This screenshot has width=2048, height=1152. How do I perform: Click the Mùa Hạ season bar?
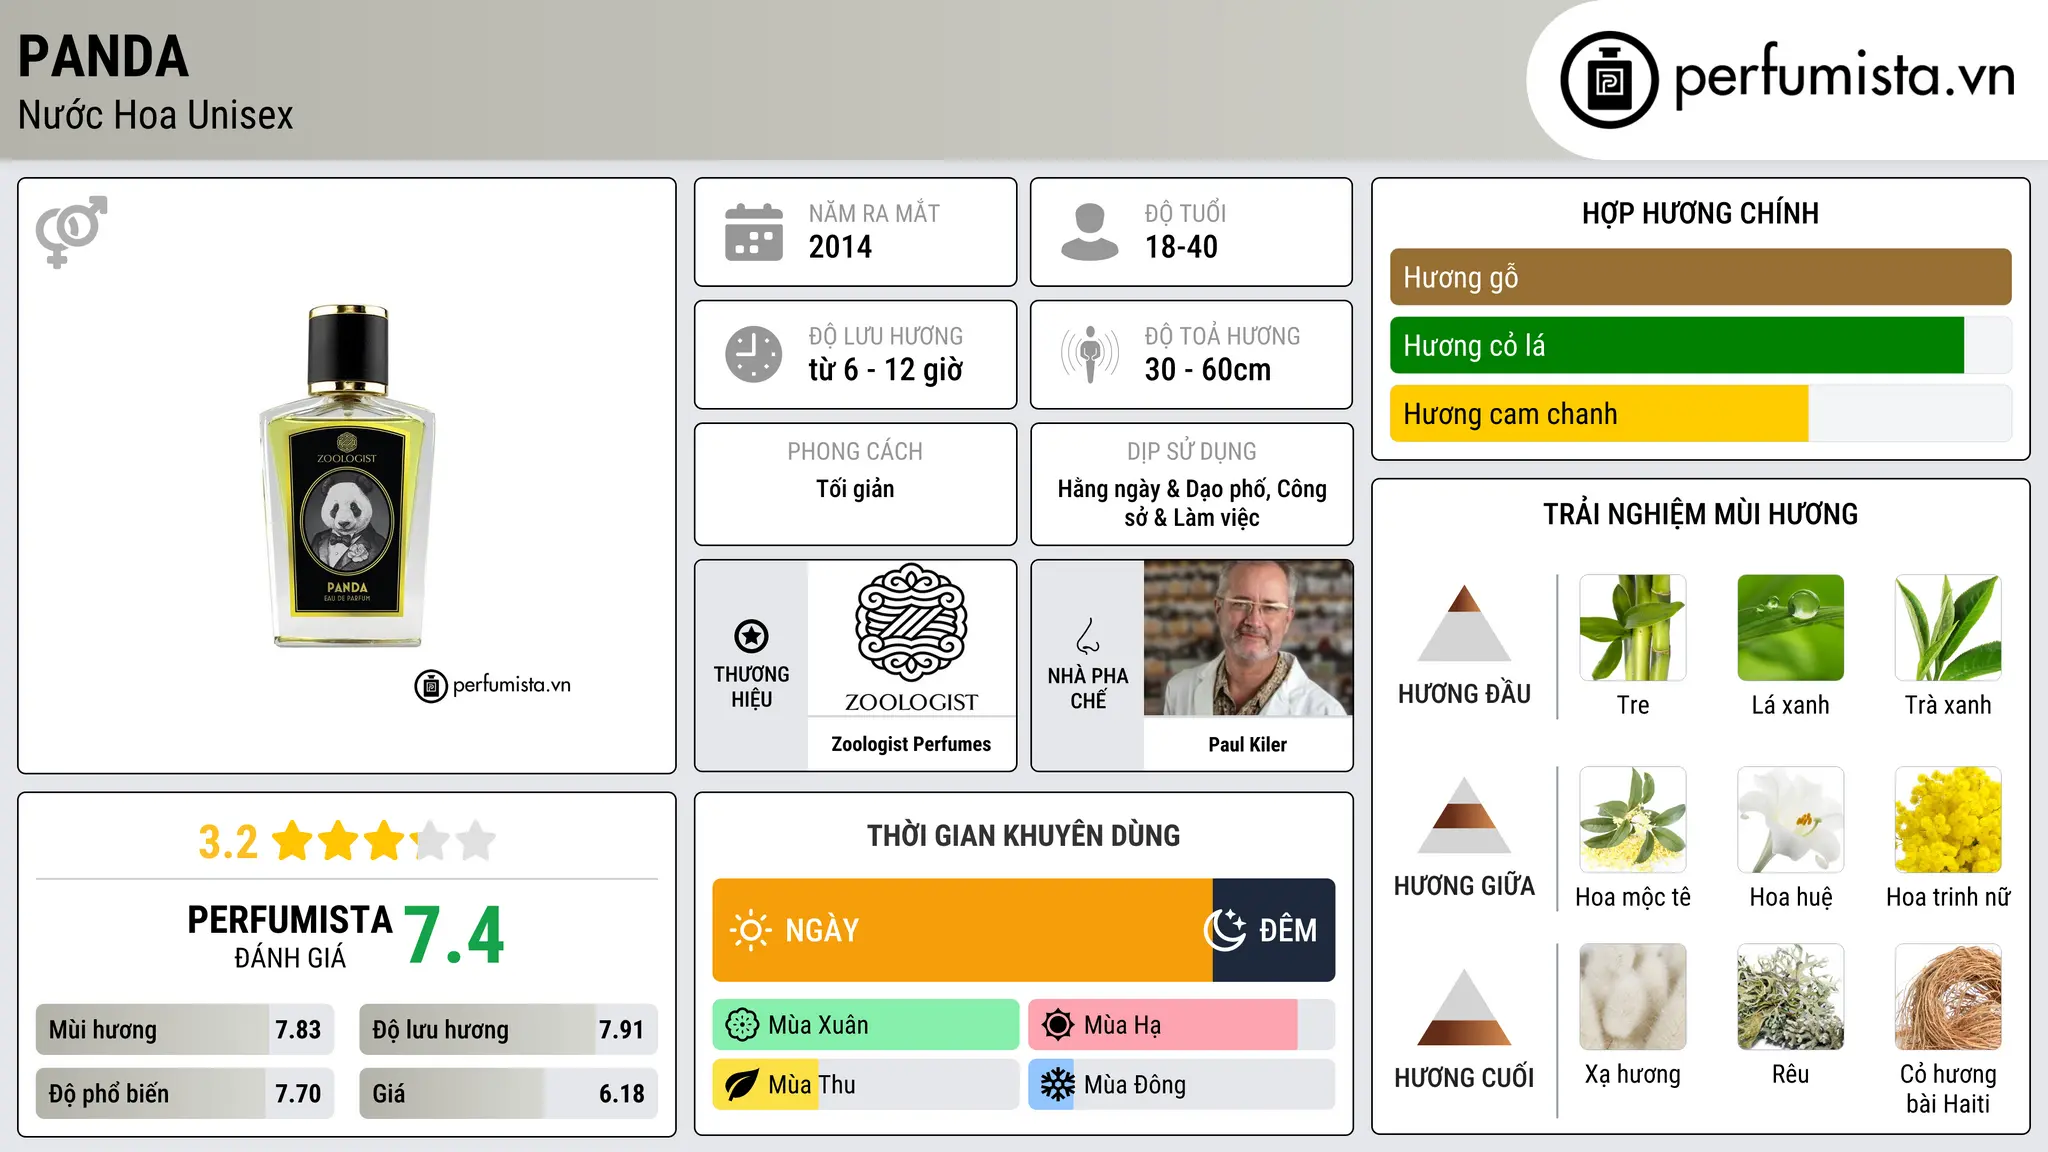pyautogui.click(x=1182, y=1025)
